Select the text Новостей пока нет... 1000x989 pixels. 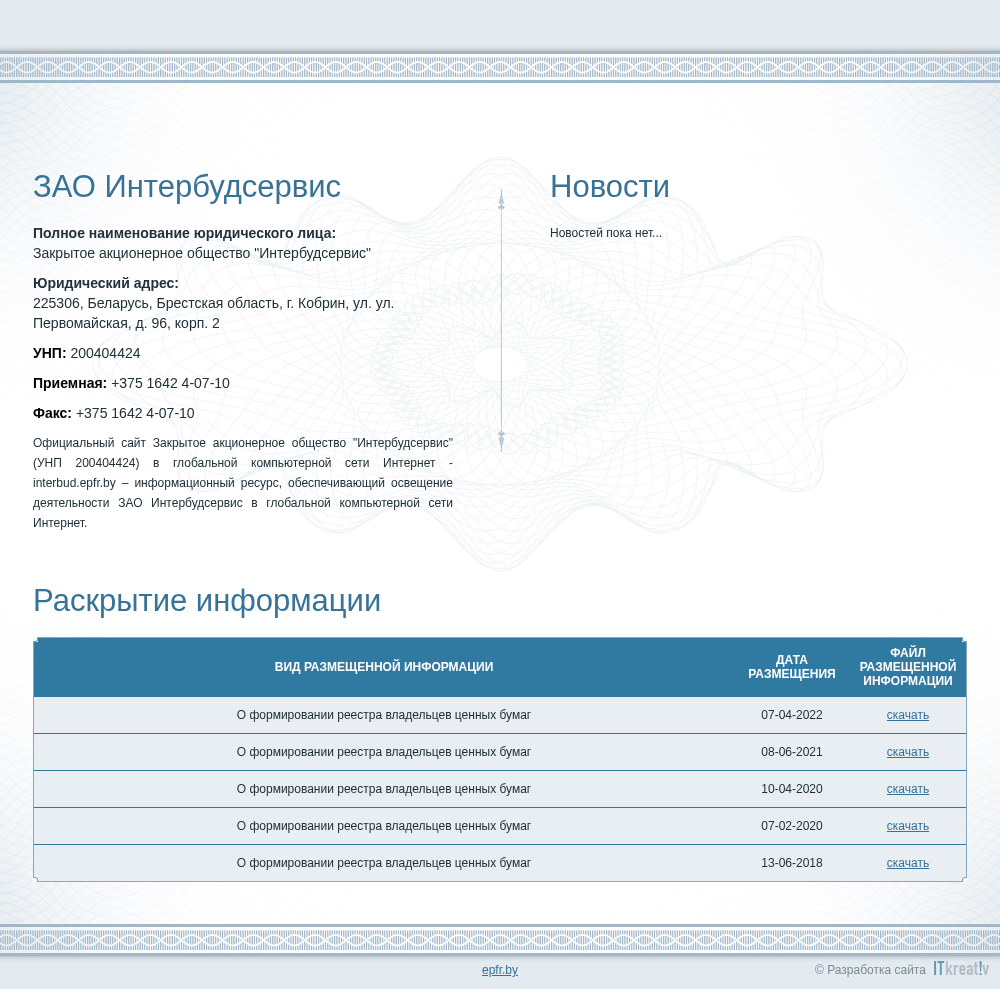[605, 233]
